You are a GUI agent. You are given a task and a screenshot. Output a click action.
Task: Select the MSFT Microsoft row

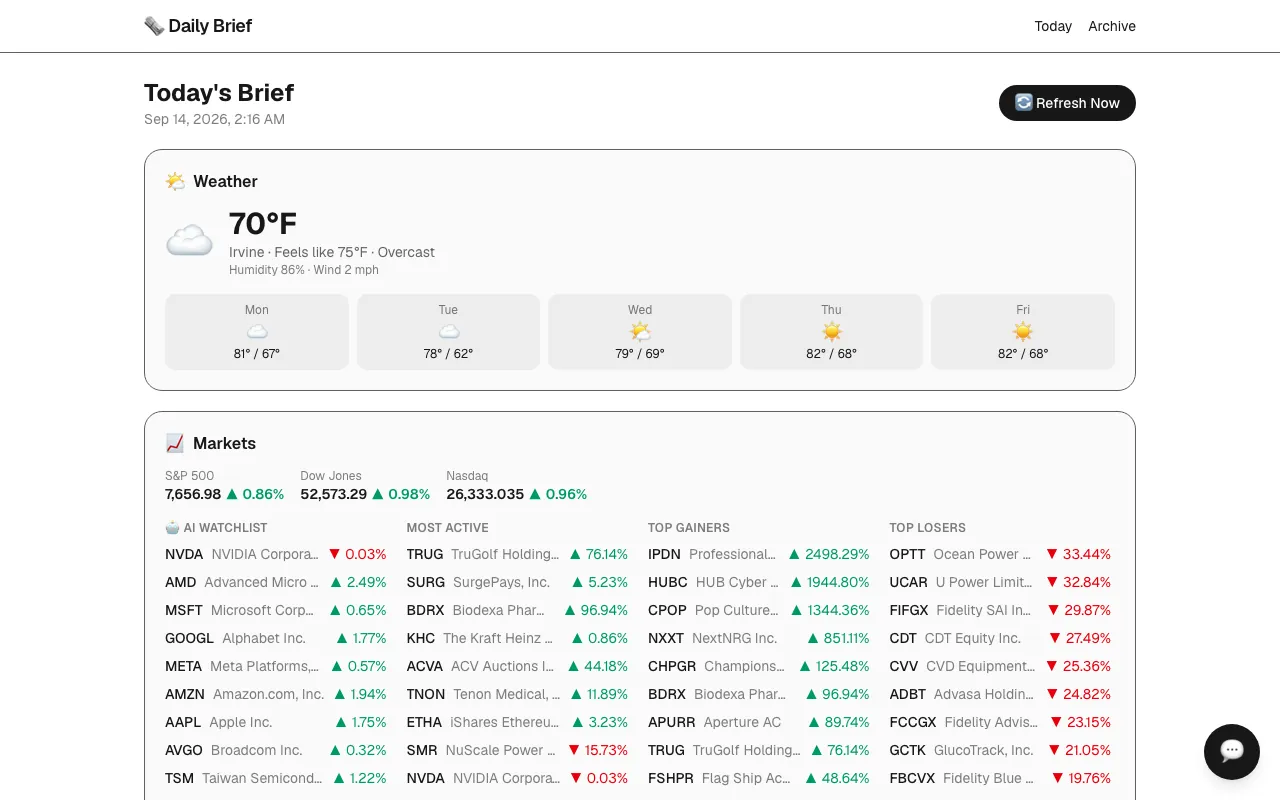276,610
